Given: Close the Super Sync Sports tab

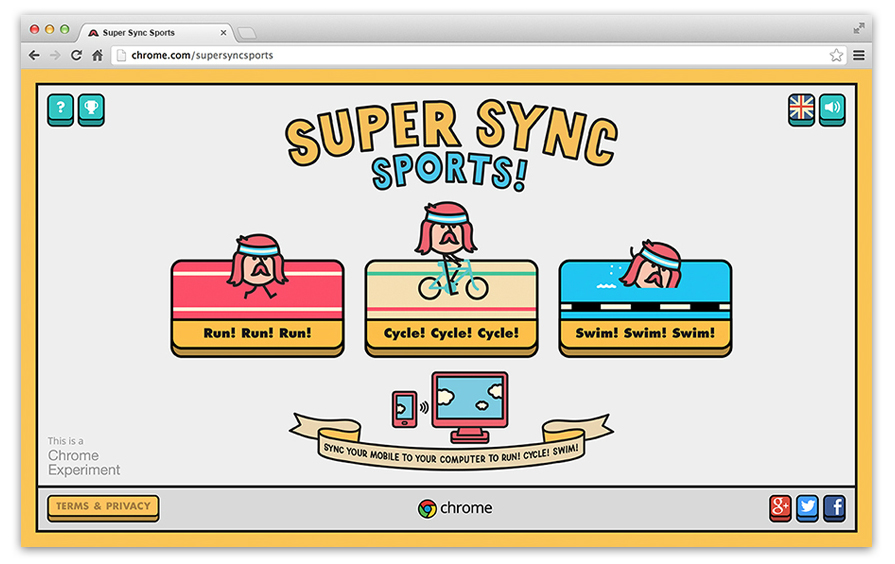Looking at the screenshot, I should pos(223,33).
